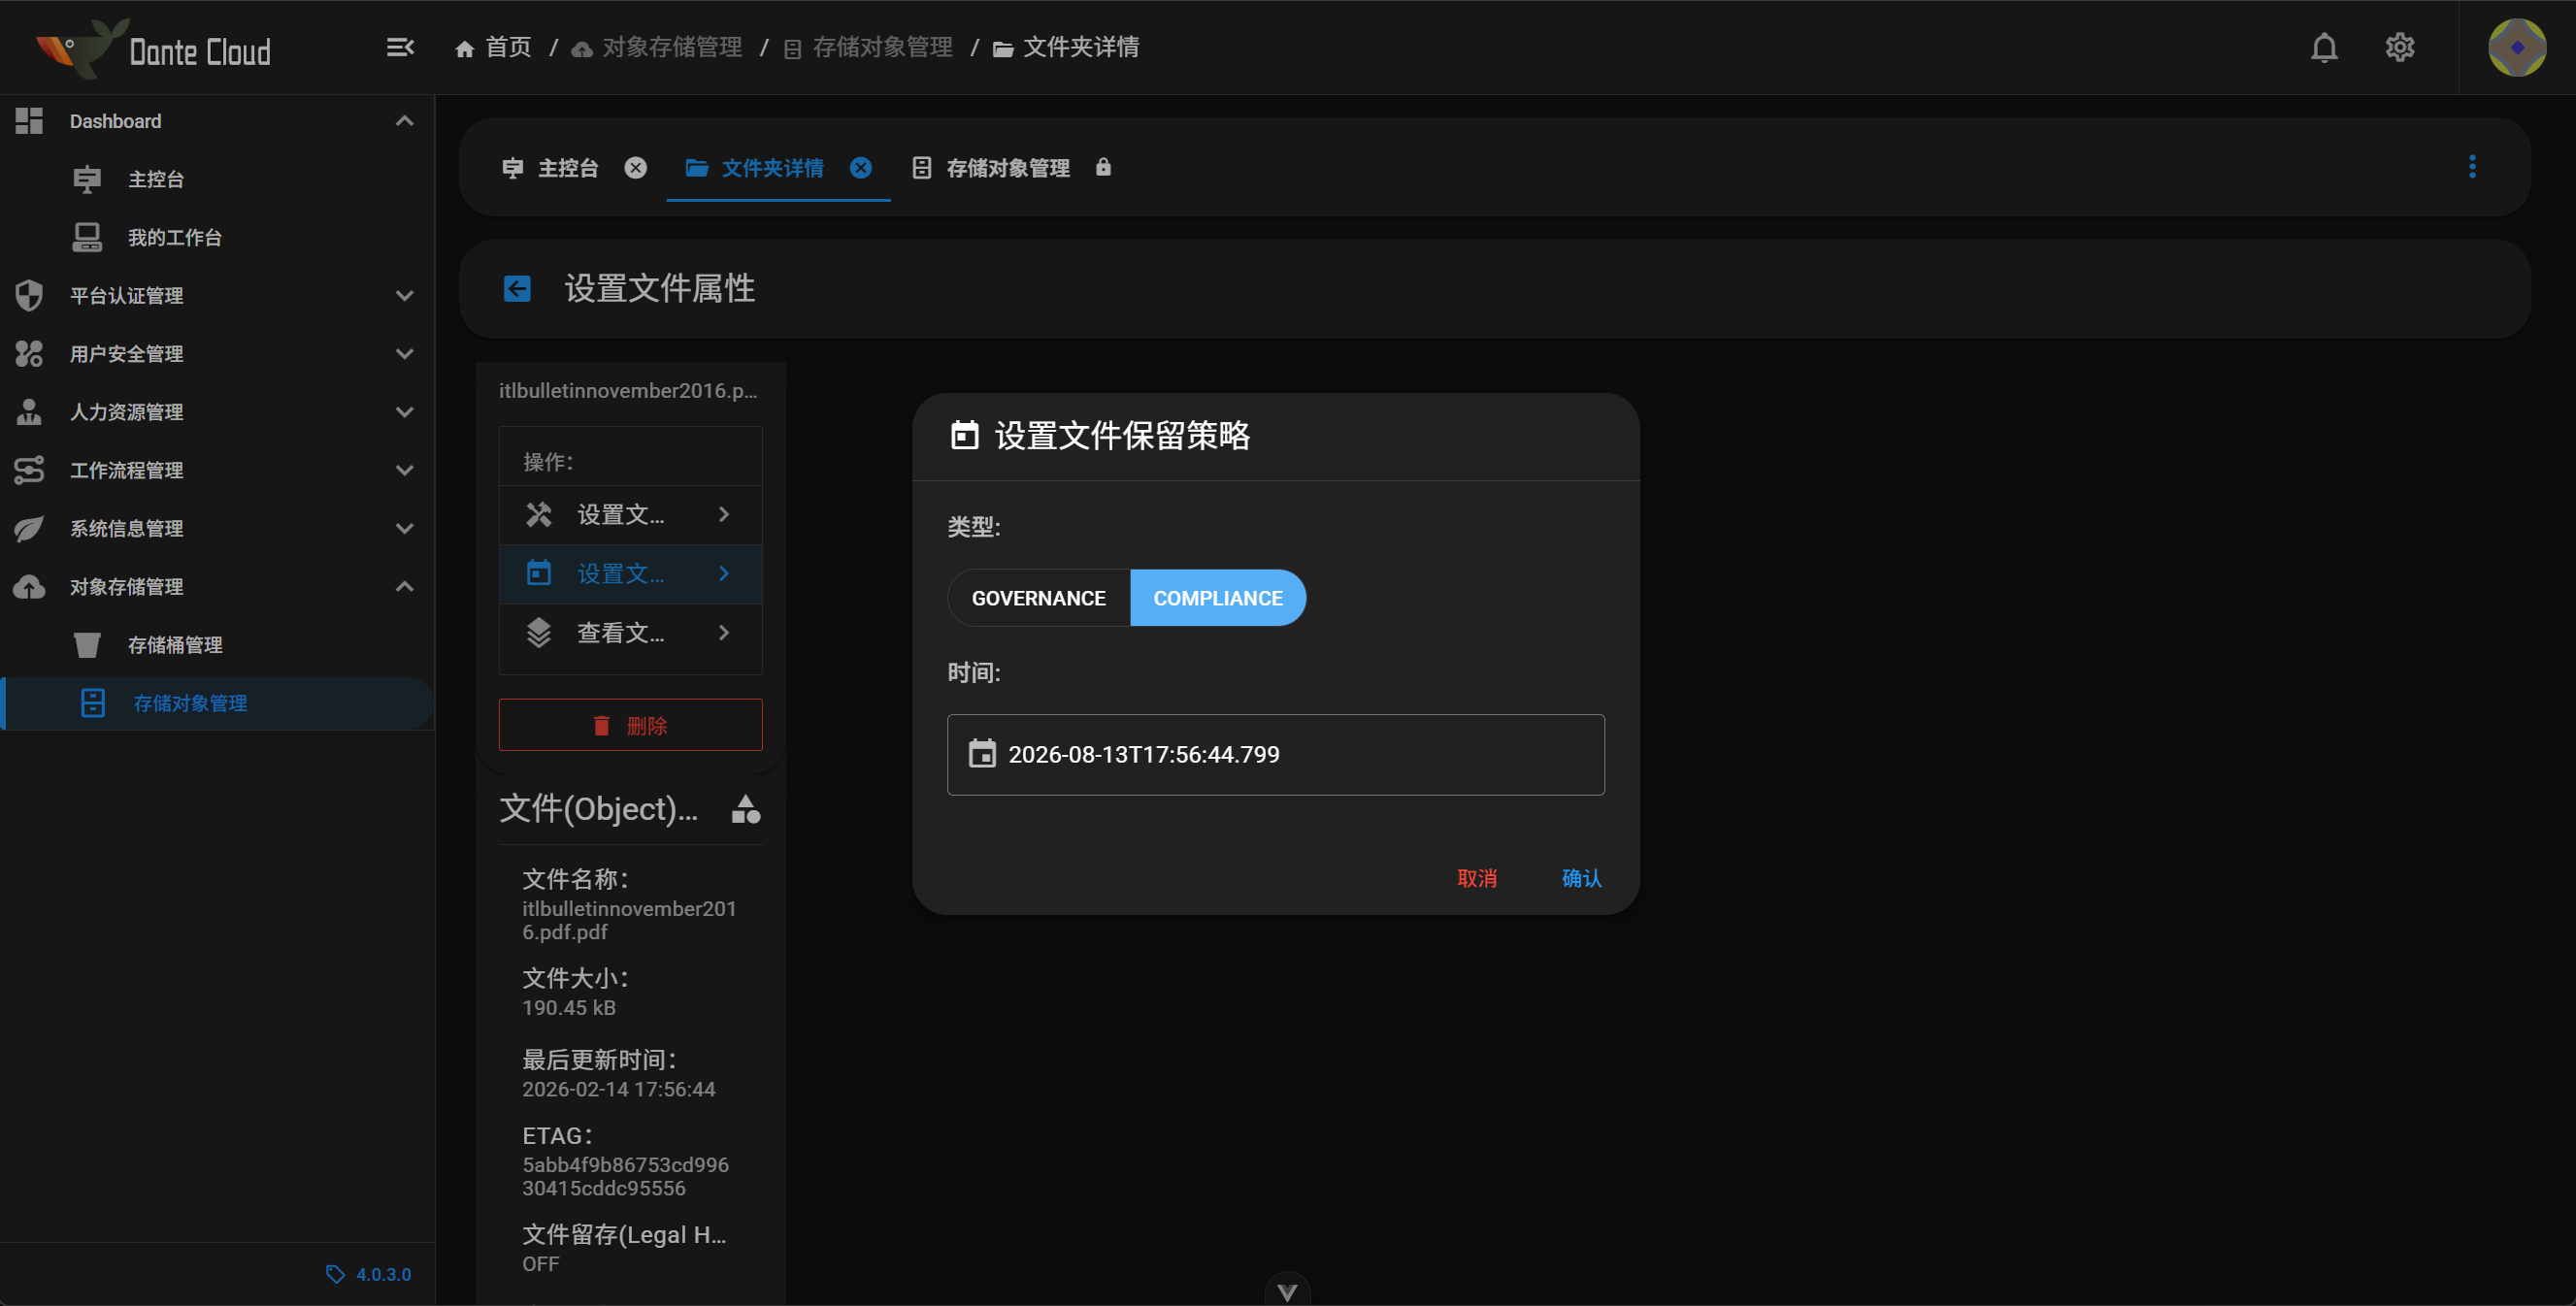This screenshot has height=1306, width=2576.
Task: Confirm retention policy with 确认 button
Action: (x=1580, y=878)
